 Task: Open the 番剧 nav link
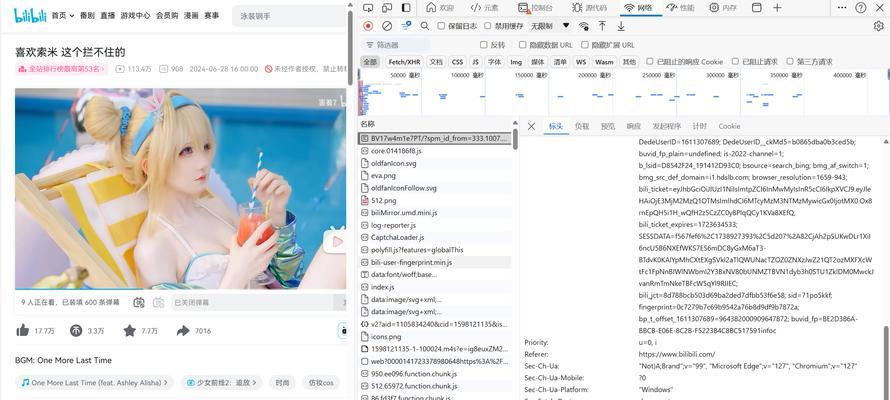point(87,15)
